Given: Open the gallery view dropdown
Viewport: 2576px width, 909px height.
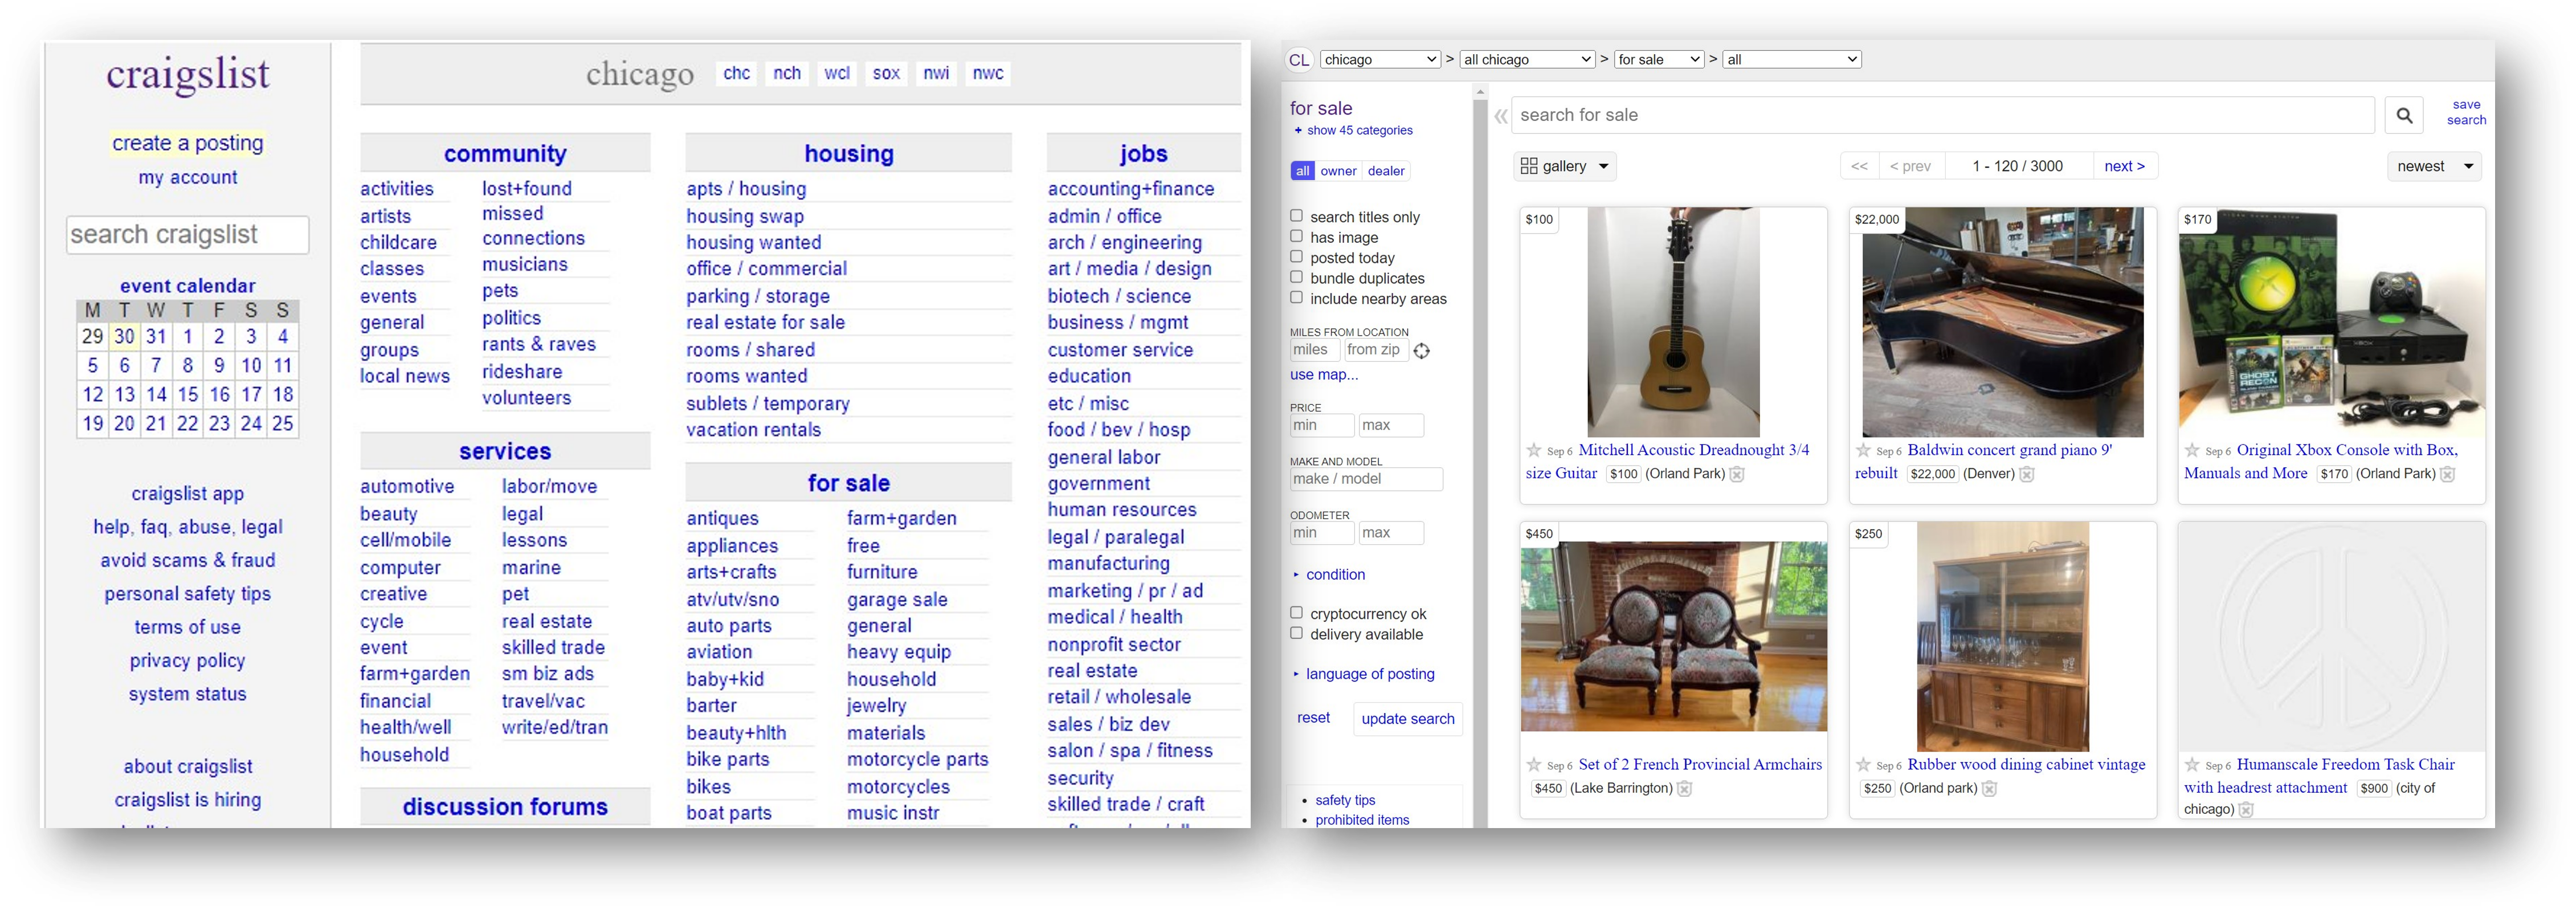Looking at the screenshot, I should [1565, 166].
